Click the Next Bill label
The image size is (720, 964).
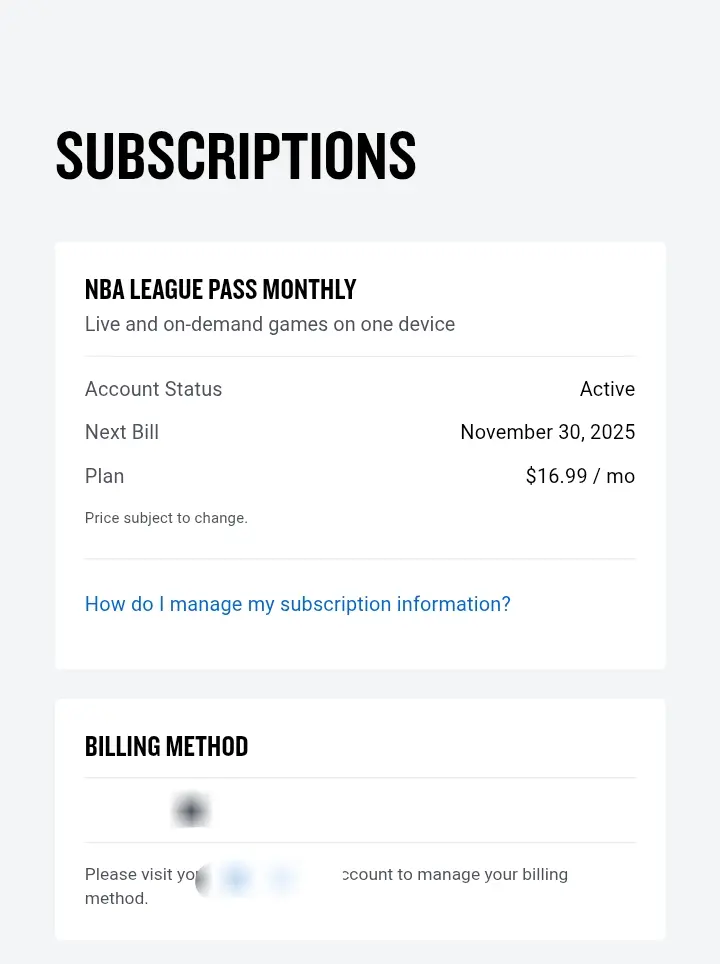(x=122, y=432)
